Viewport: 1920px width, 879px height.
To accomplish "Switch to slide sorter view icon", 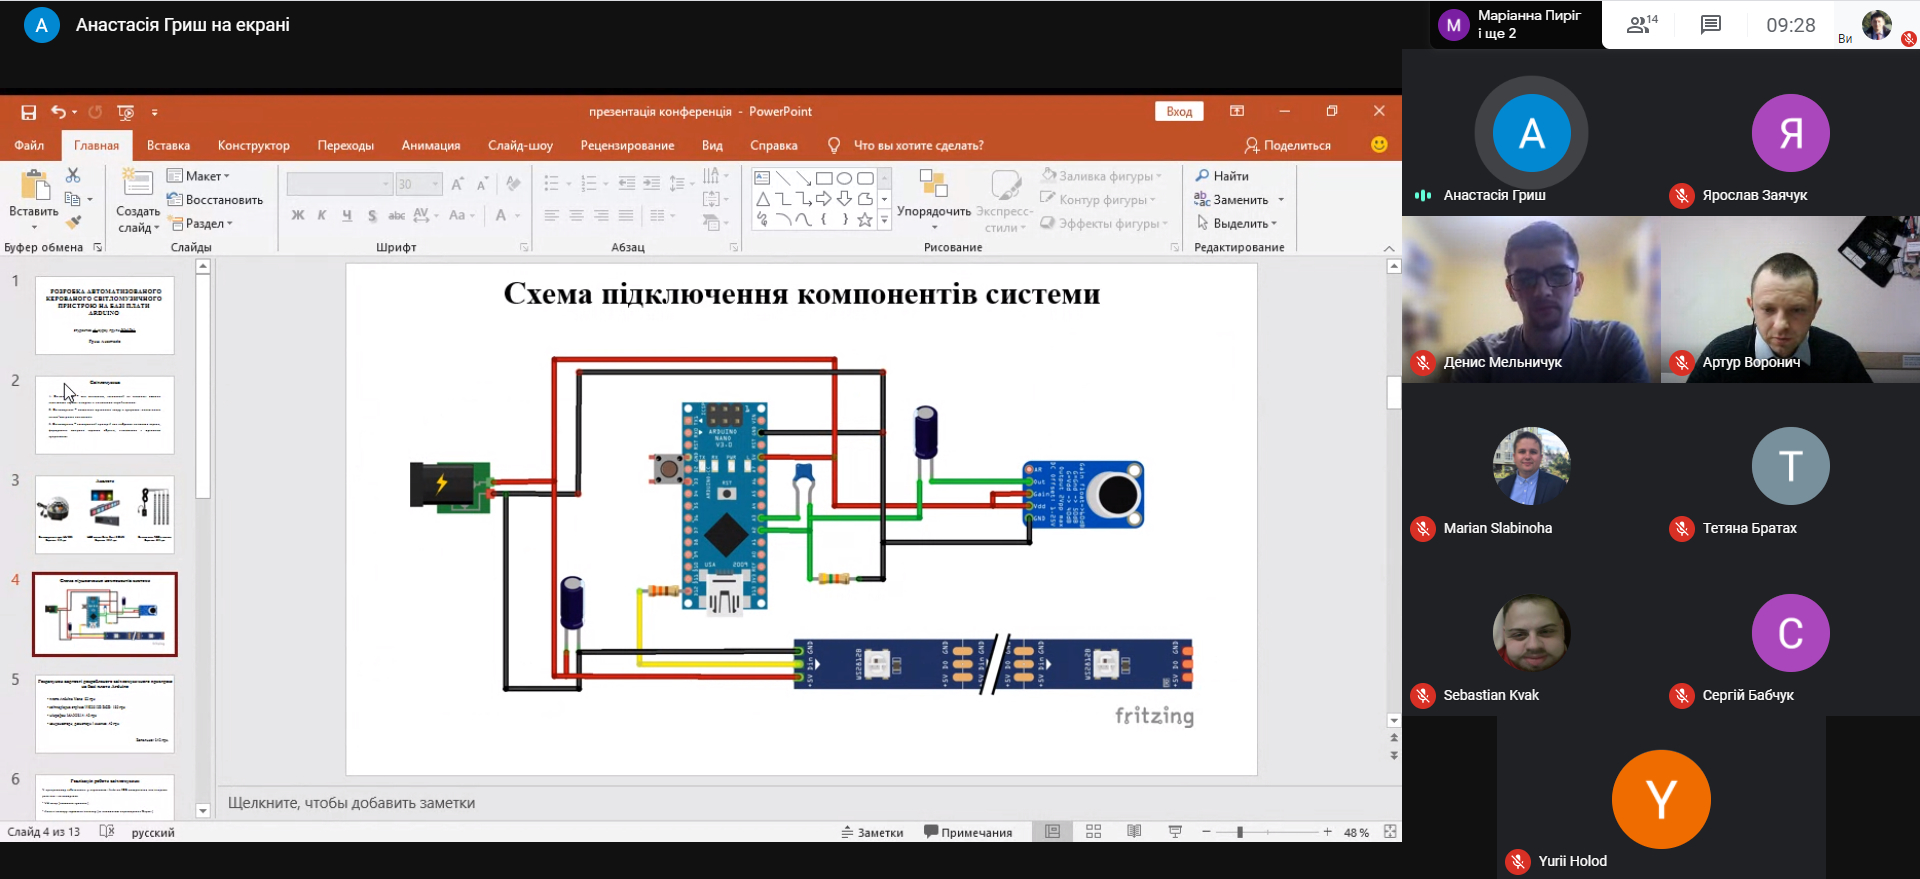I will tap(1093, 832).
